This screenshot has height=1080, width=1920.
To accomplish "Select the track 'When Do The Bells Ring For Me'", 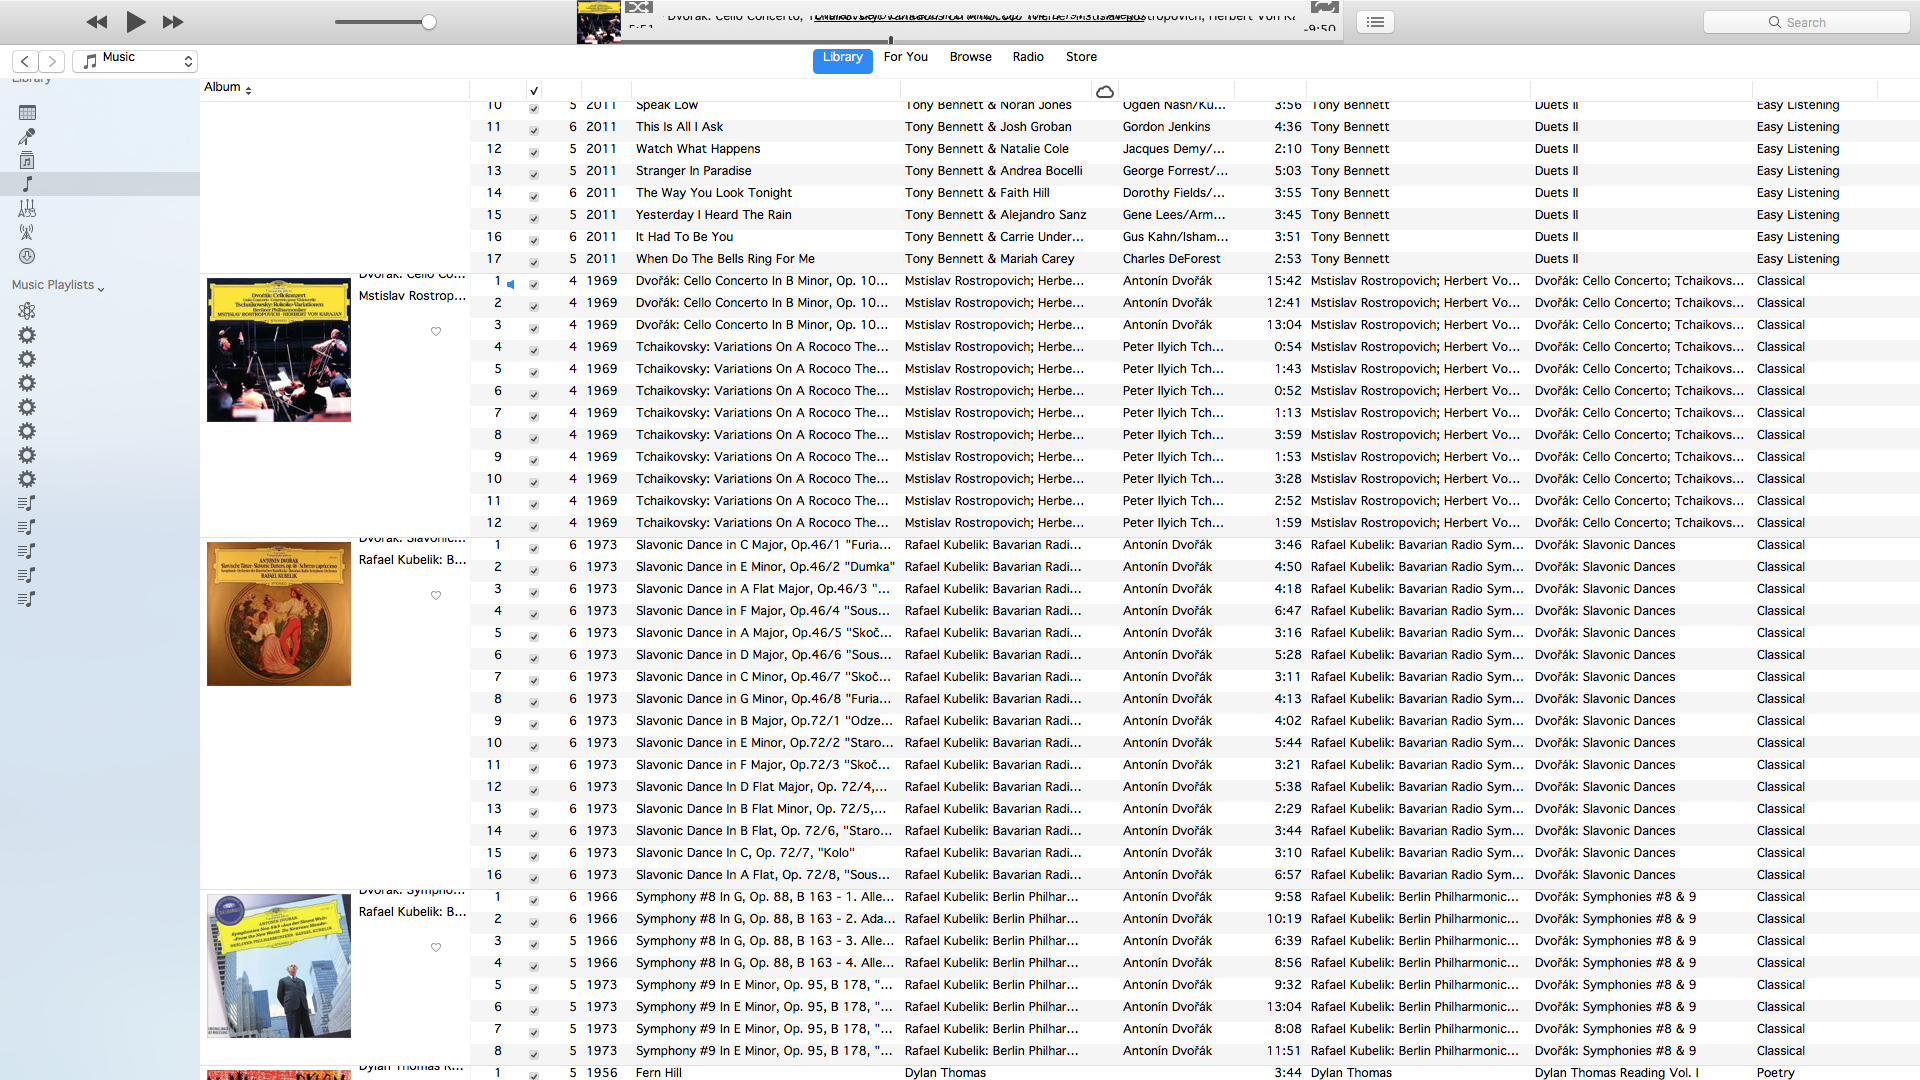I will point(725,259).
